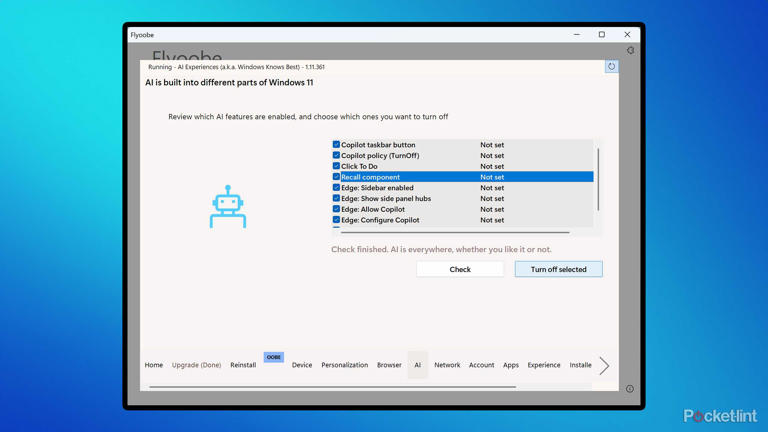Open the Home tab

click(x=153, y=365)
